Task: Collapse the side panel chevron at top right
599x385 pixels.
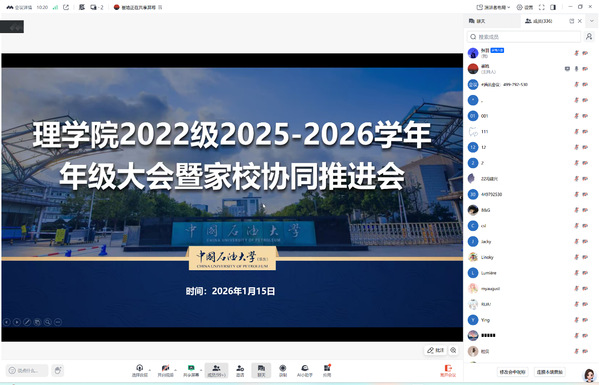Action: click(592, 21)
